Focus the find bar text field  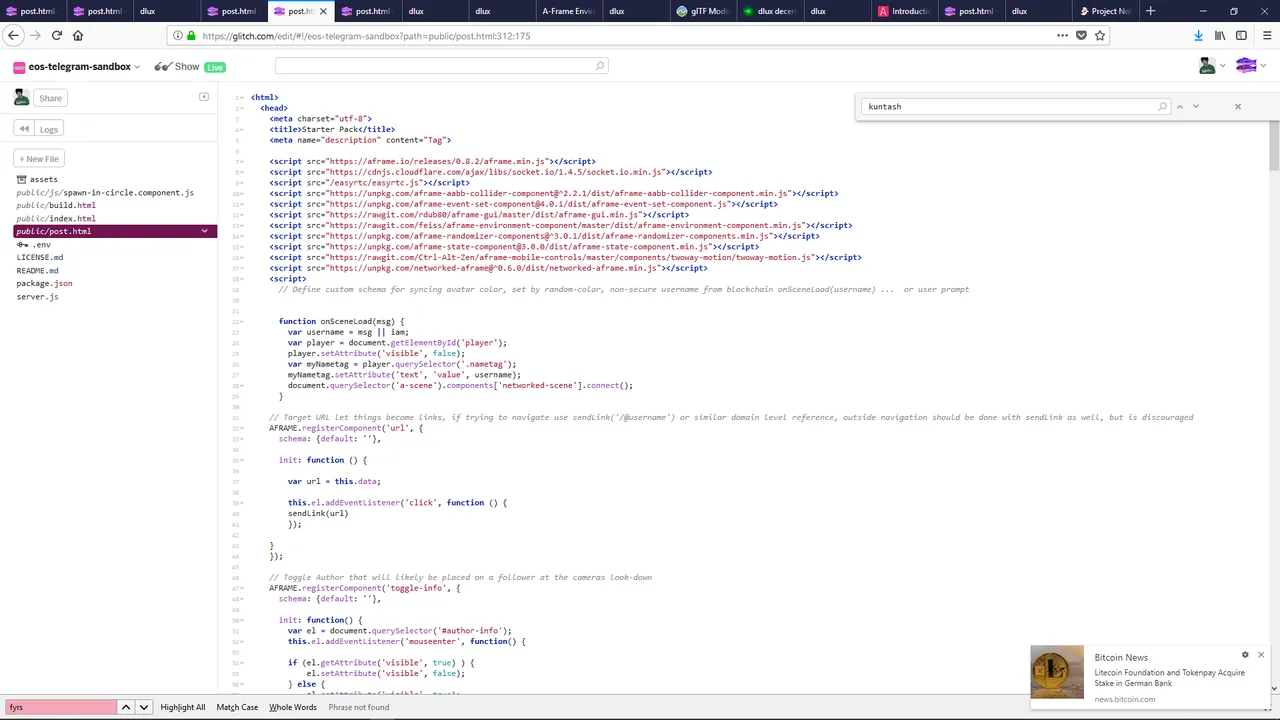coord(60,707)
